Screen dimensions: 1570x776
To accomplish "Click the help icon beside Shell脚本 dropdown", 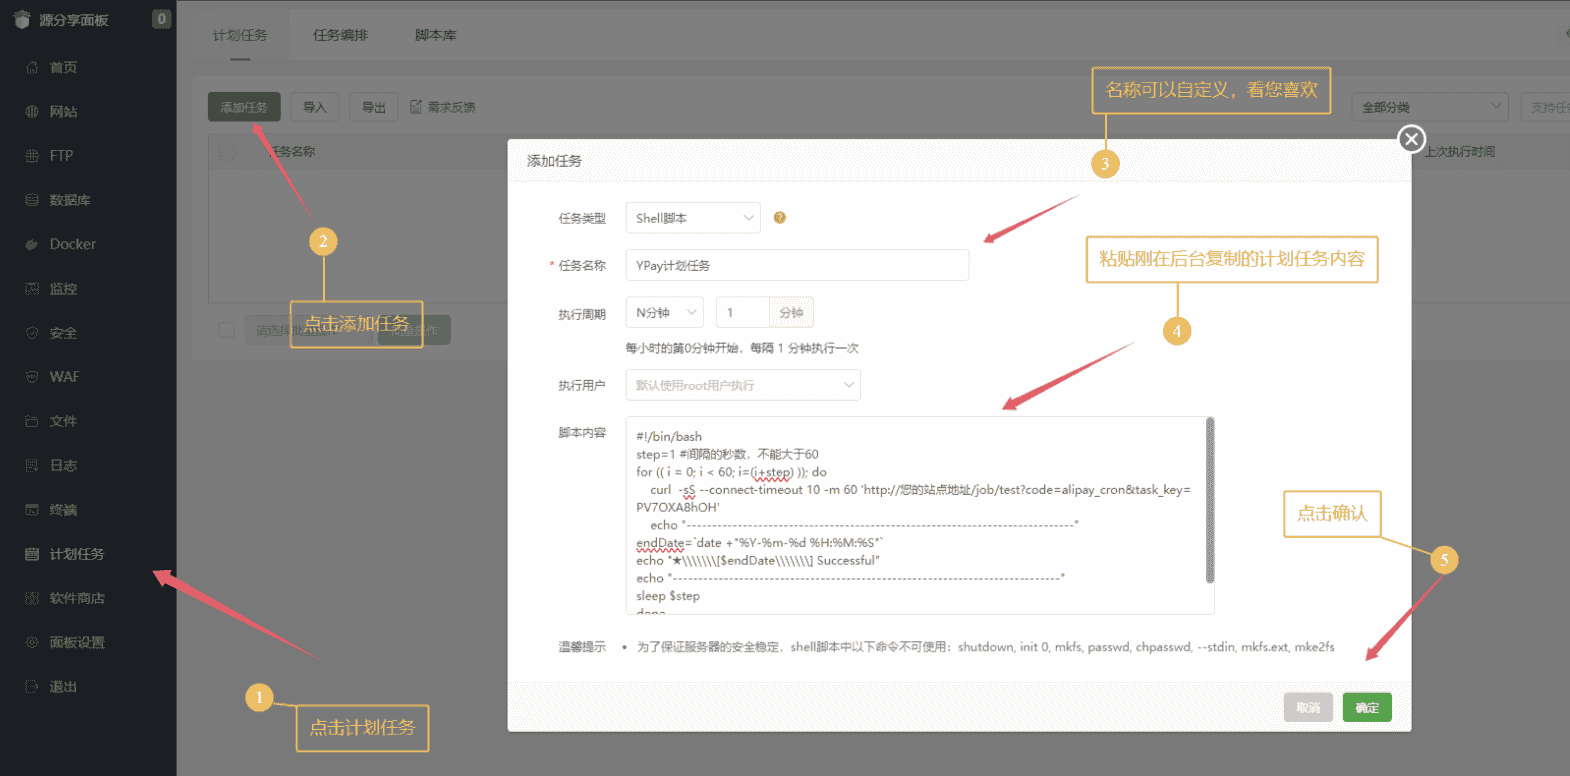I will click(780, 218).
